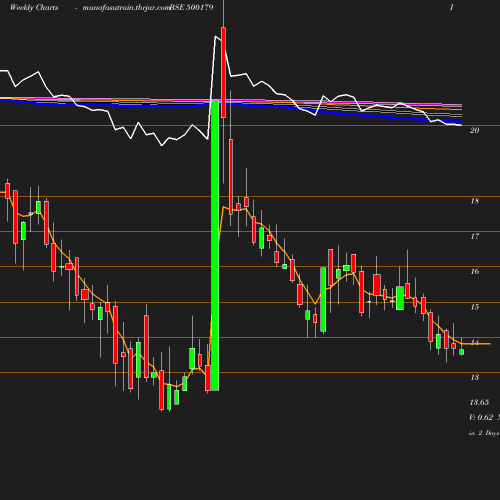Select the munafasutra.tbrjar.com watermark label

point(126,7)
